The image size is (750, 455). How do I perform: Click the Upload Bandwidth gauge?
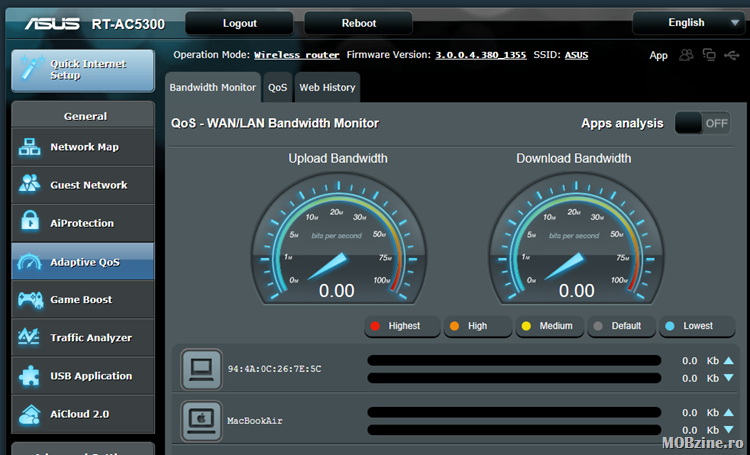pos(339,239)
